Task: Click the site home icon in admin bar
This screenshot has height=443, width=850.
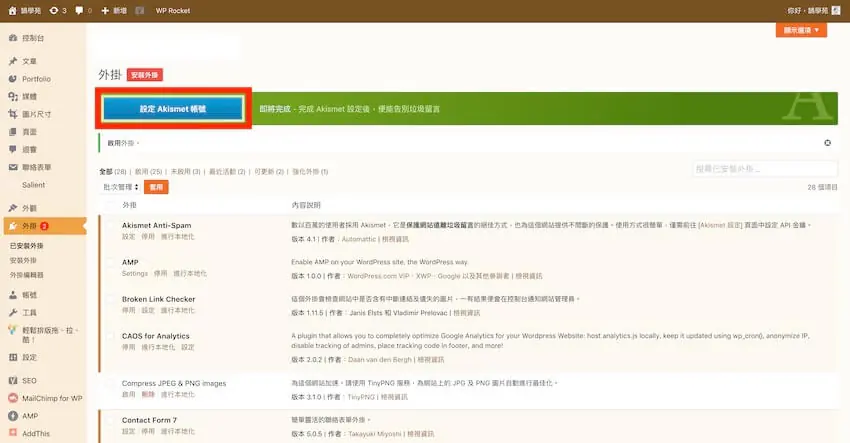Action: click(12, 10)
